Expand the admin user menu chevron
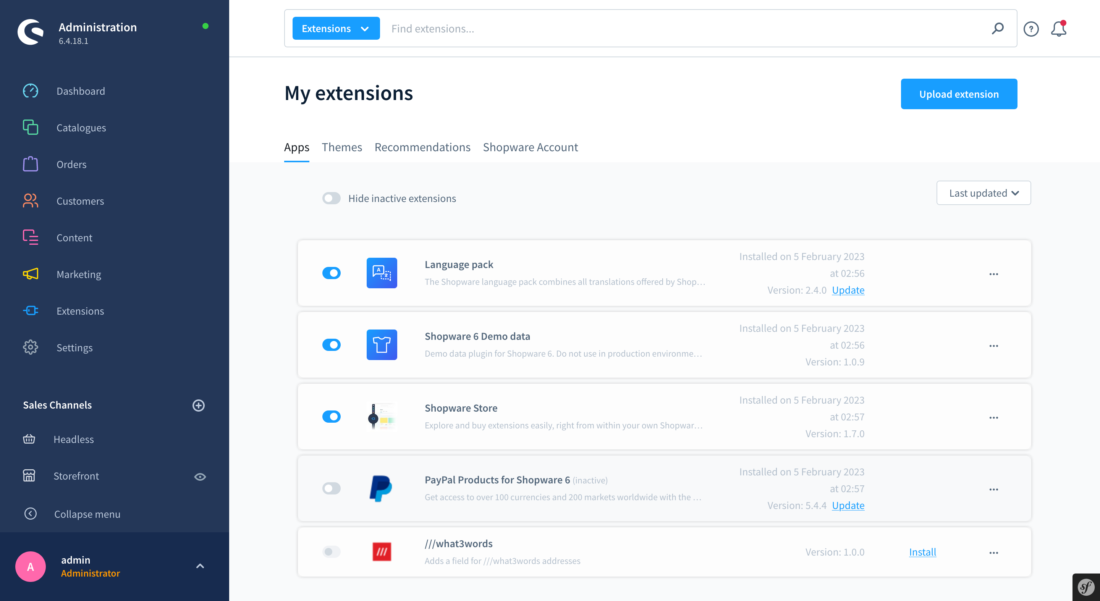1100x601 pixels. click(x=200, y=566)
